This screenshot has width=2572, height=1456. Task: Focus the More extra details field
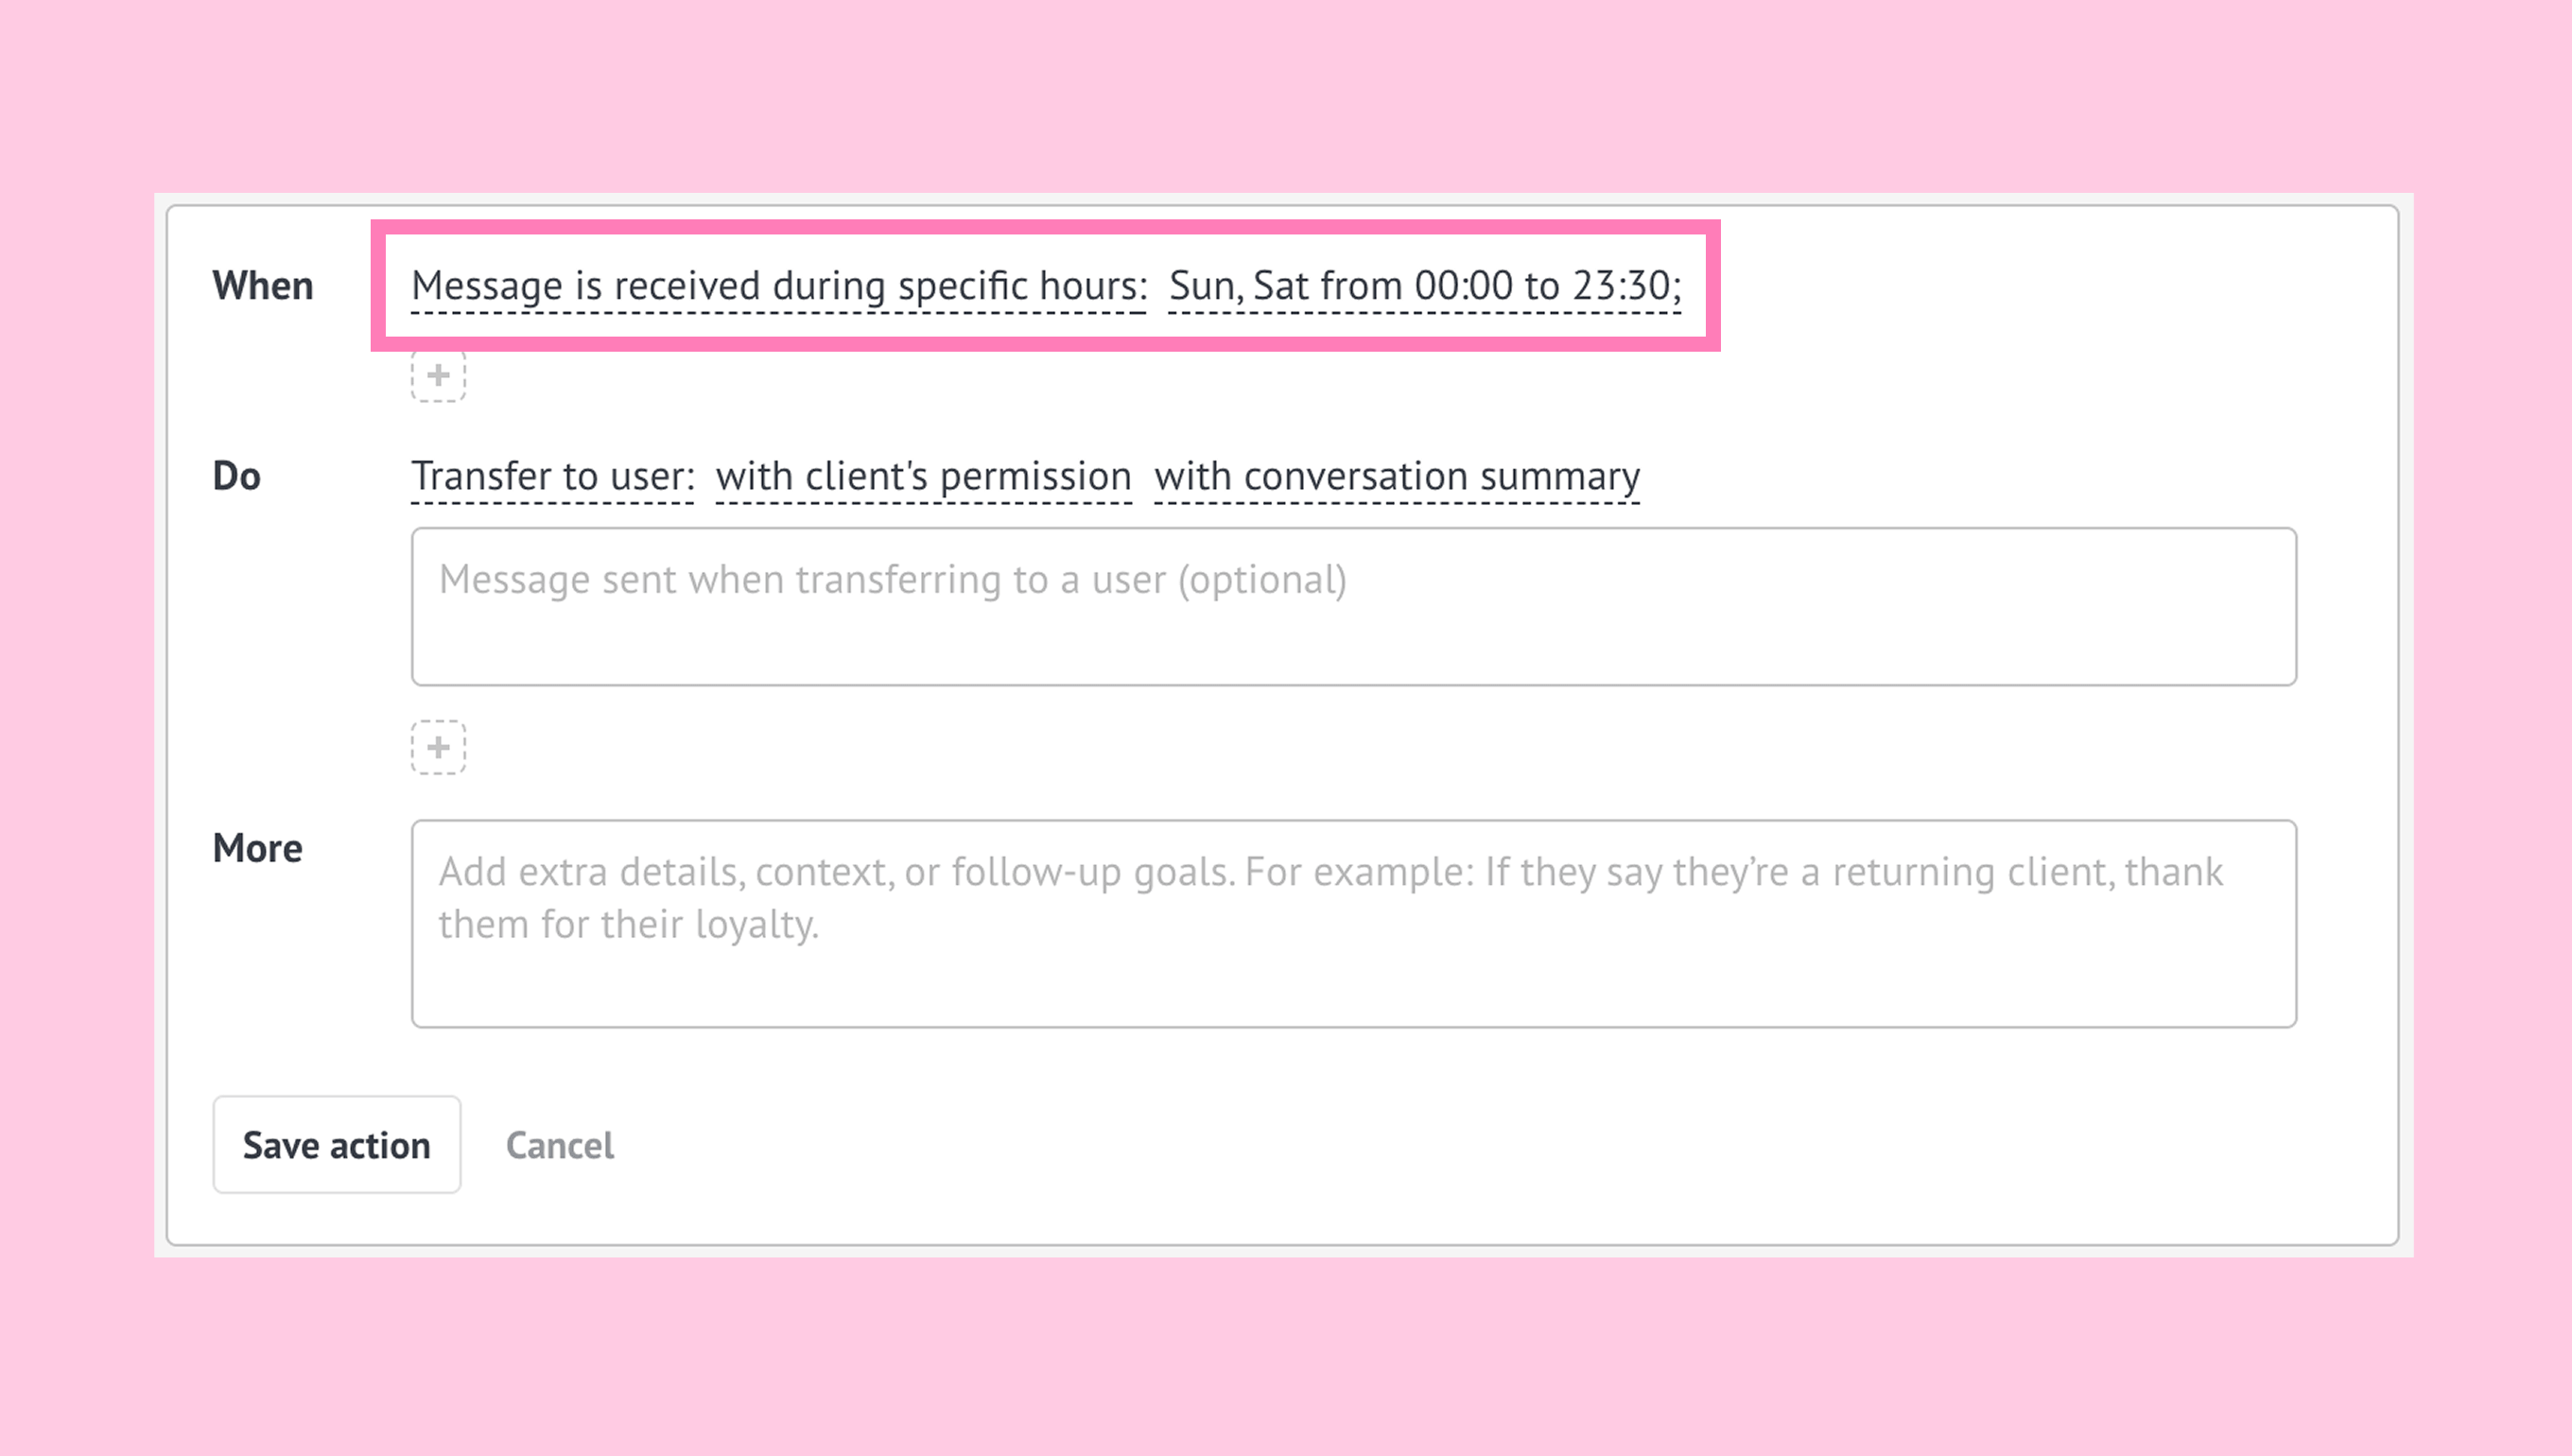[1353, 923]
